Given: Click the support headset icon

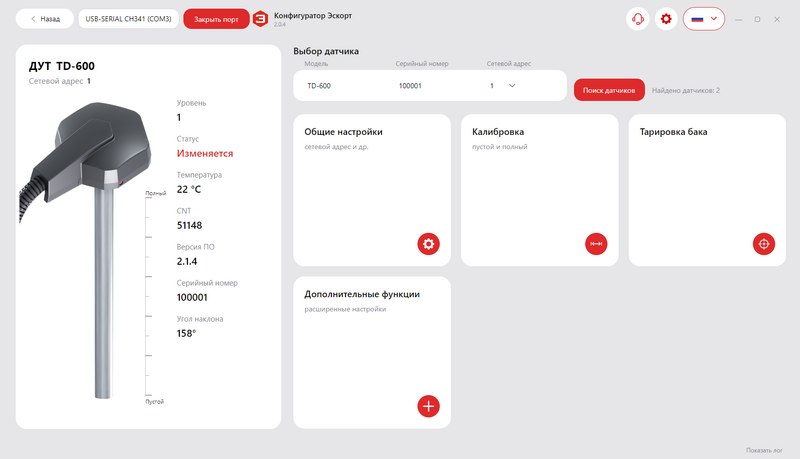Looking at the screenshot, I should click(638, 19).
